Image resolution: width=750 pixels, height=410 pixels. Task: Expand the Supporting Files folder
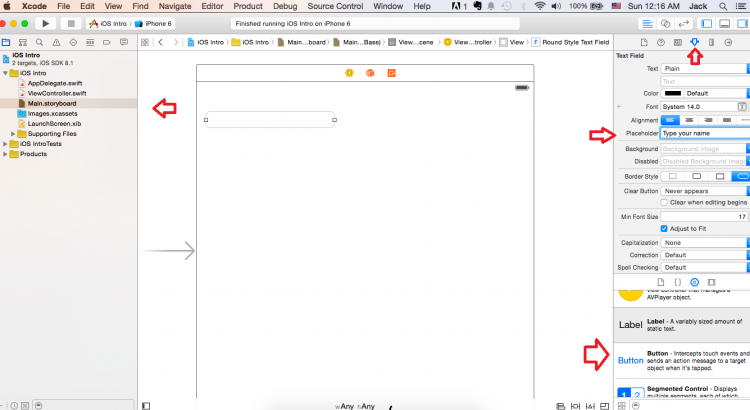[13, 134]
